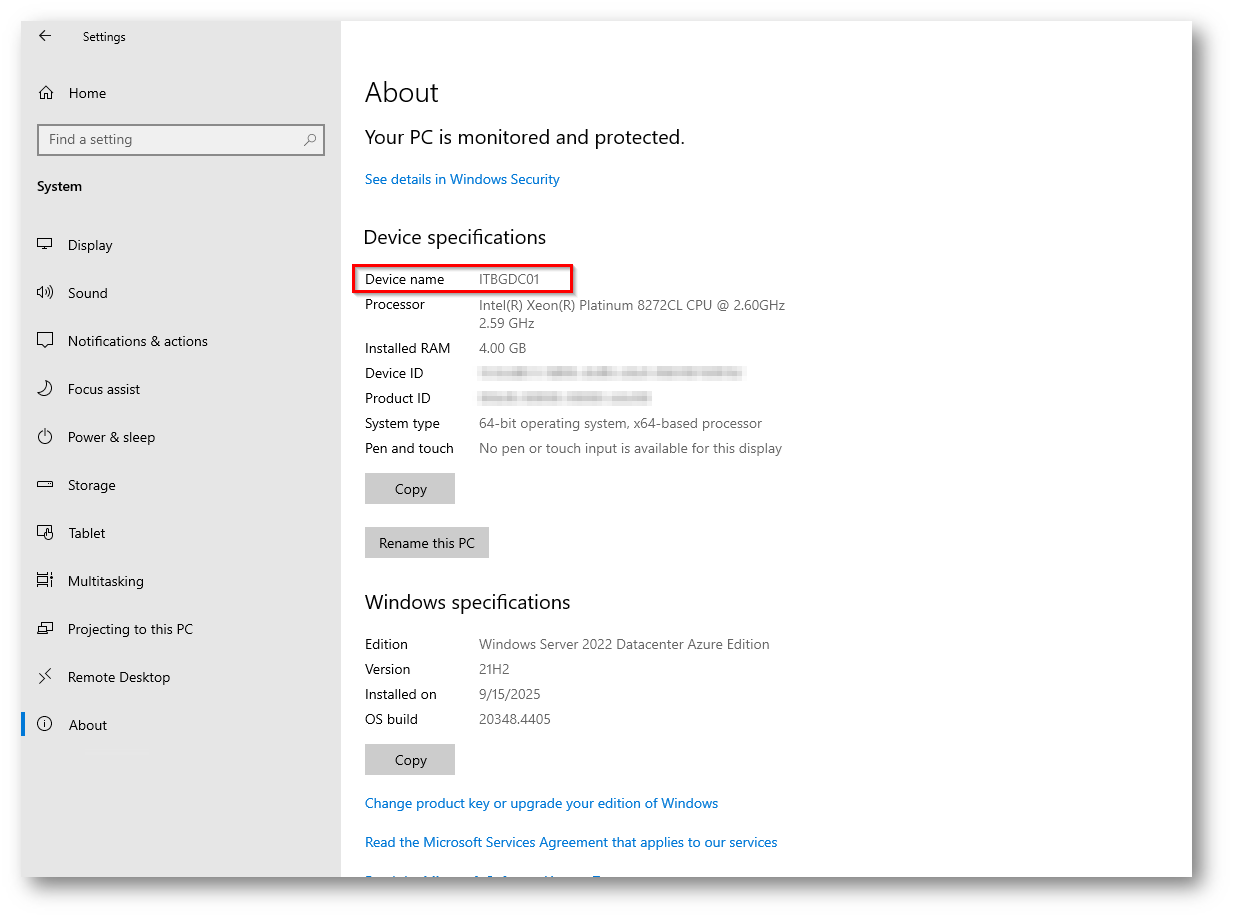
Task: Open Notifications & actions page
Action: (x=137, y=341)
